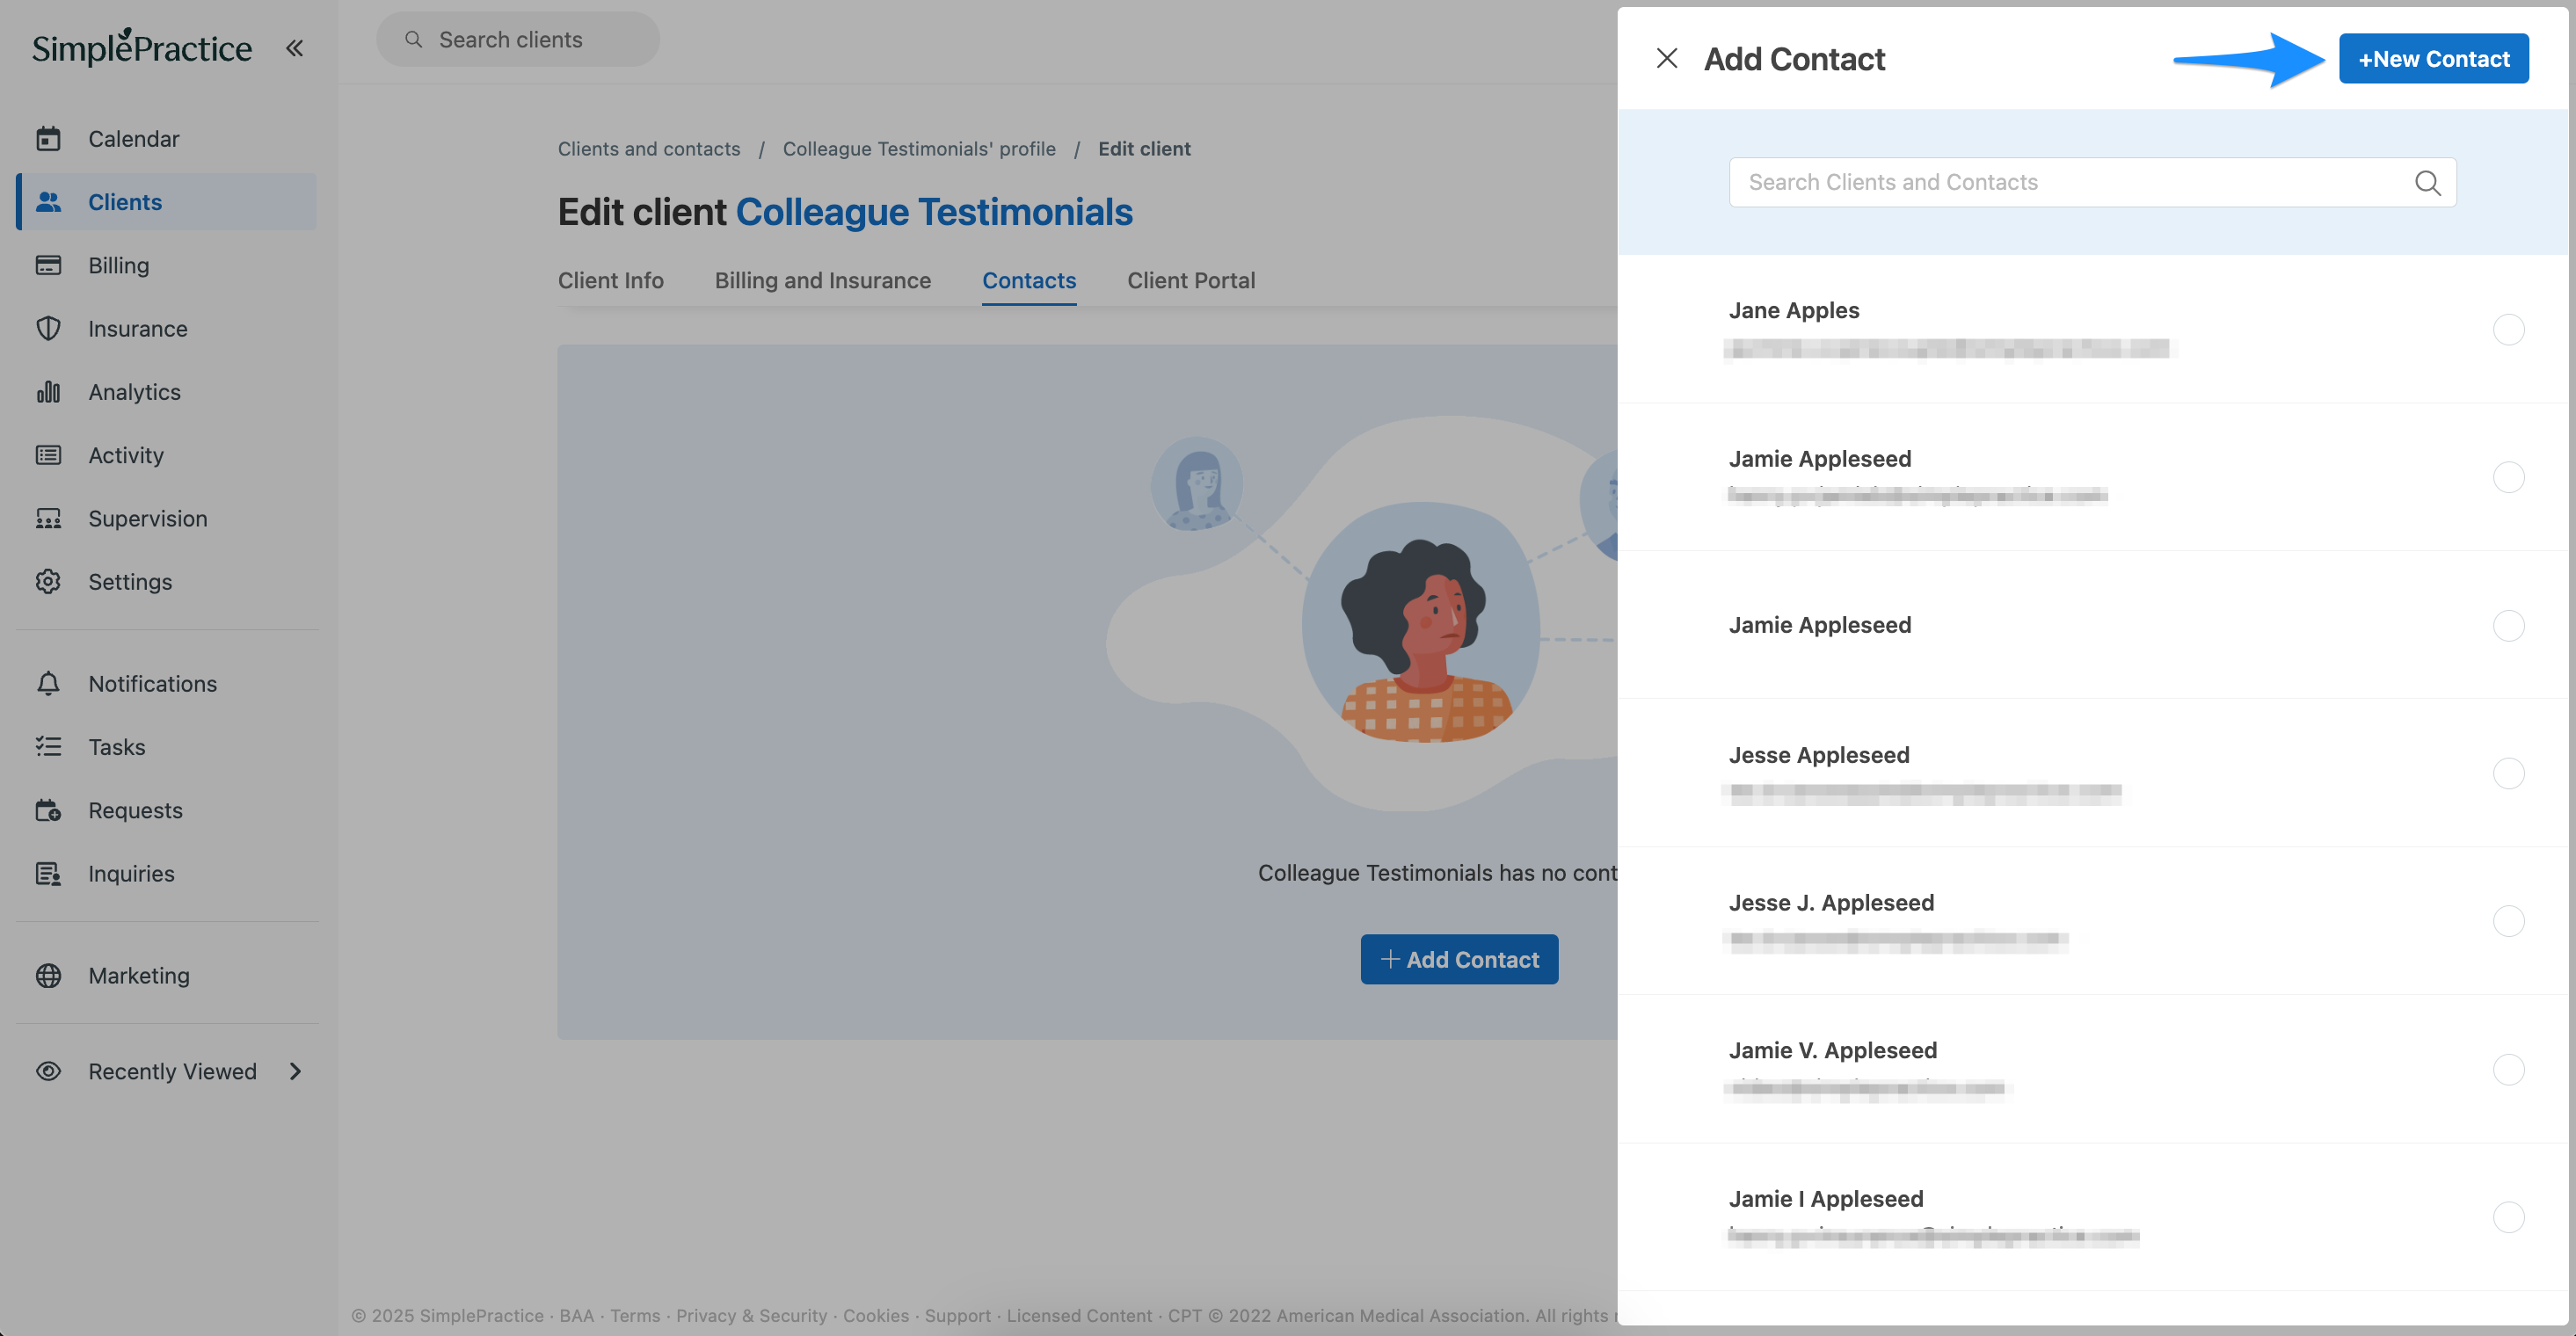
Task: Open Calendar from the sidebar icon
Action: (48, 138)
